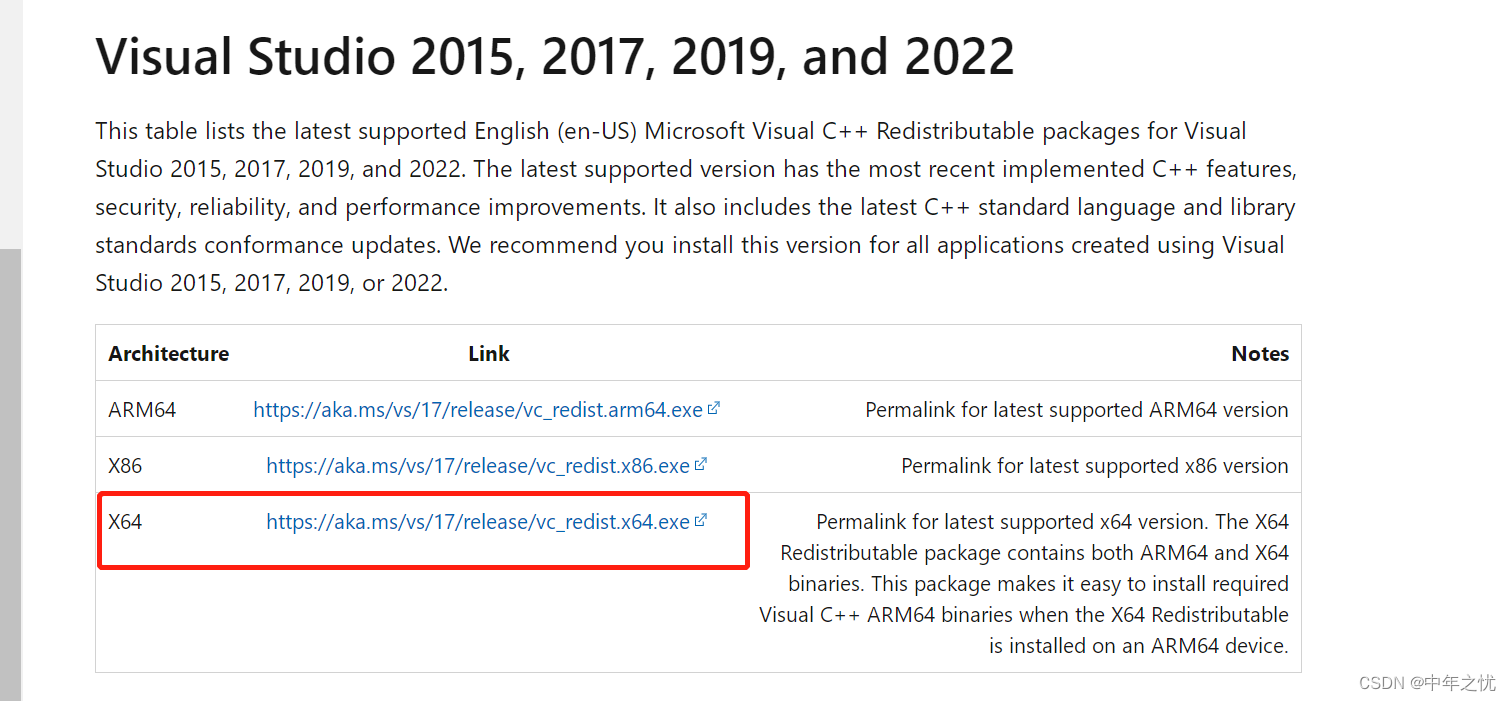Click the x64 Redistributable notes paragraph
Viewport: 1511px width, 701px height.
pyautogui.click(x=1024, y=583)
